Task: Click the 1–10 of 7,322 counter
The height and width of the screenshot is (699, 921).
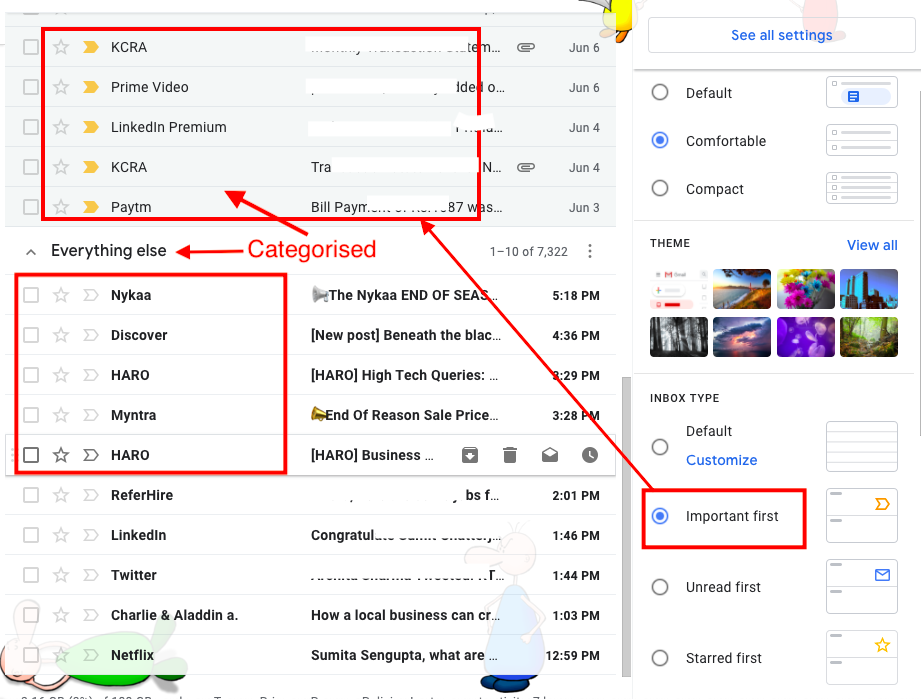Action: click(529, 251)
